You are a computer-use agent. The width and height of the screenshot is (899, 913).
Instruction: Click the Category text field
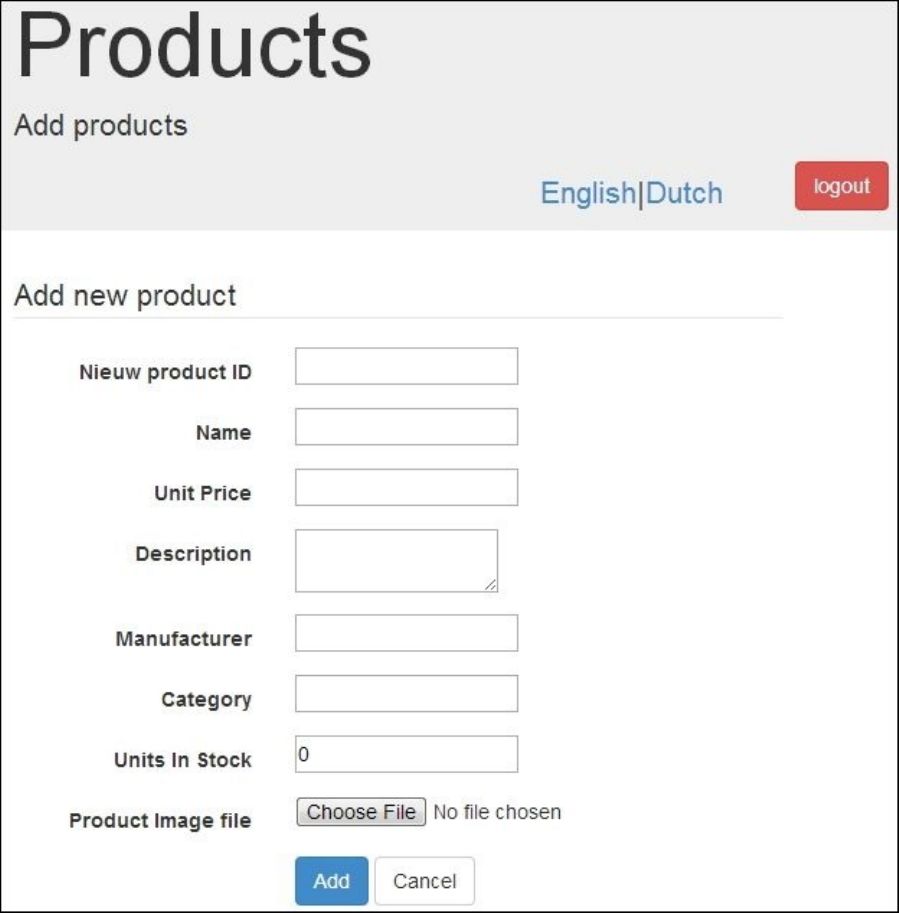pos(406,694)
